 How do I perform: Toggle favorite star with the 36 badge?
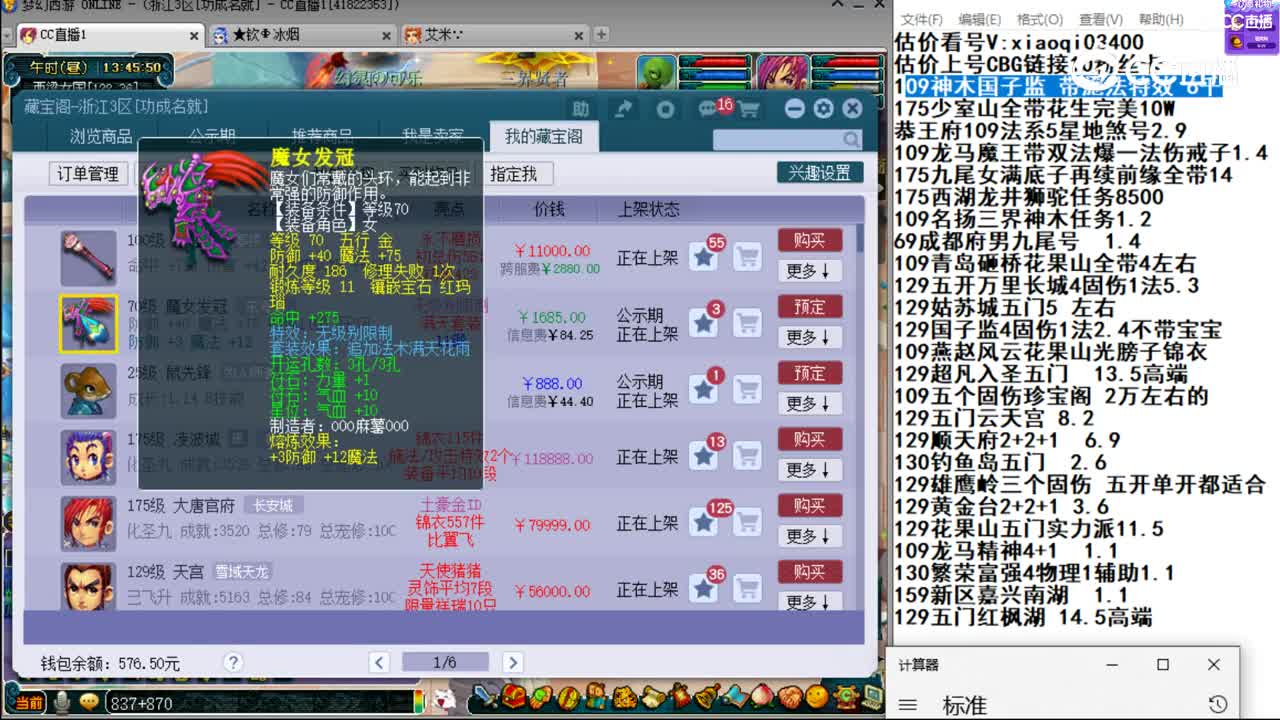tap(704, 589)
